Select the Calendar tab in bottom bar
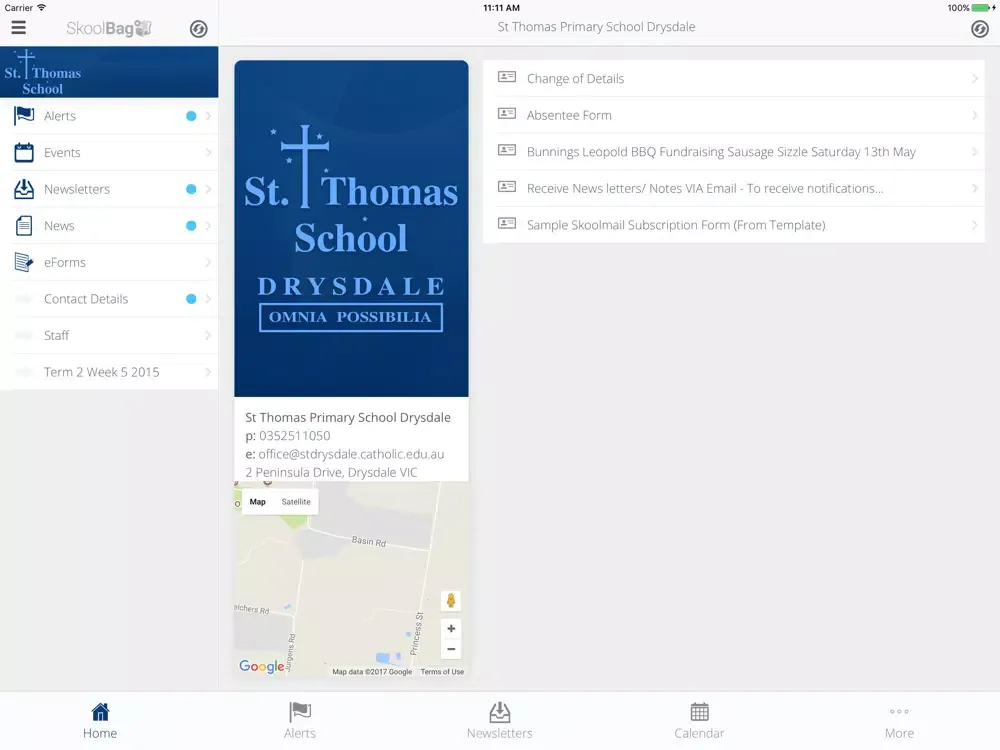1000x750 pixels. (699, 721)
